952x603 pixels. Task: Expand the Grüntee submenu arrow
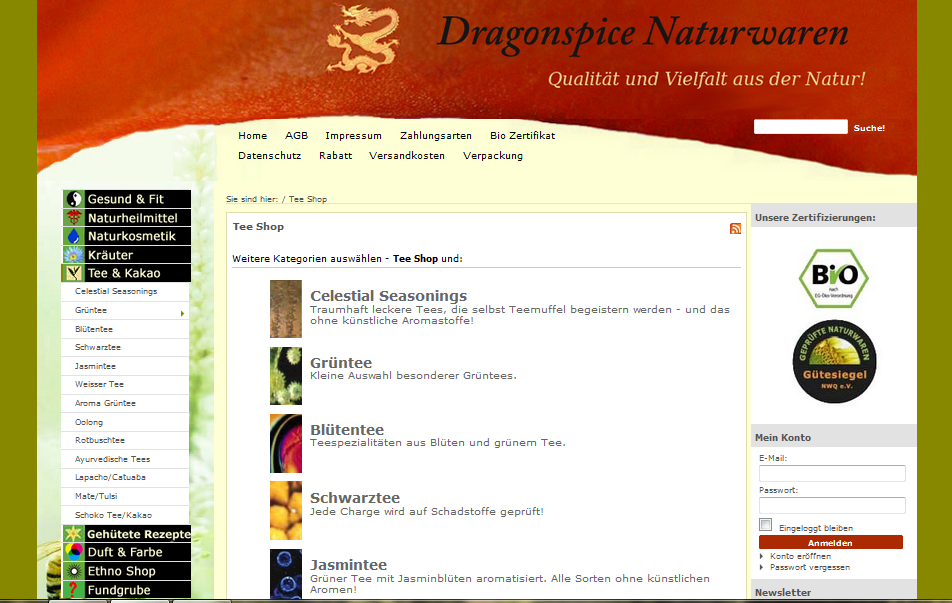182,314
